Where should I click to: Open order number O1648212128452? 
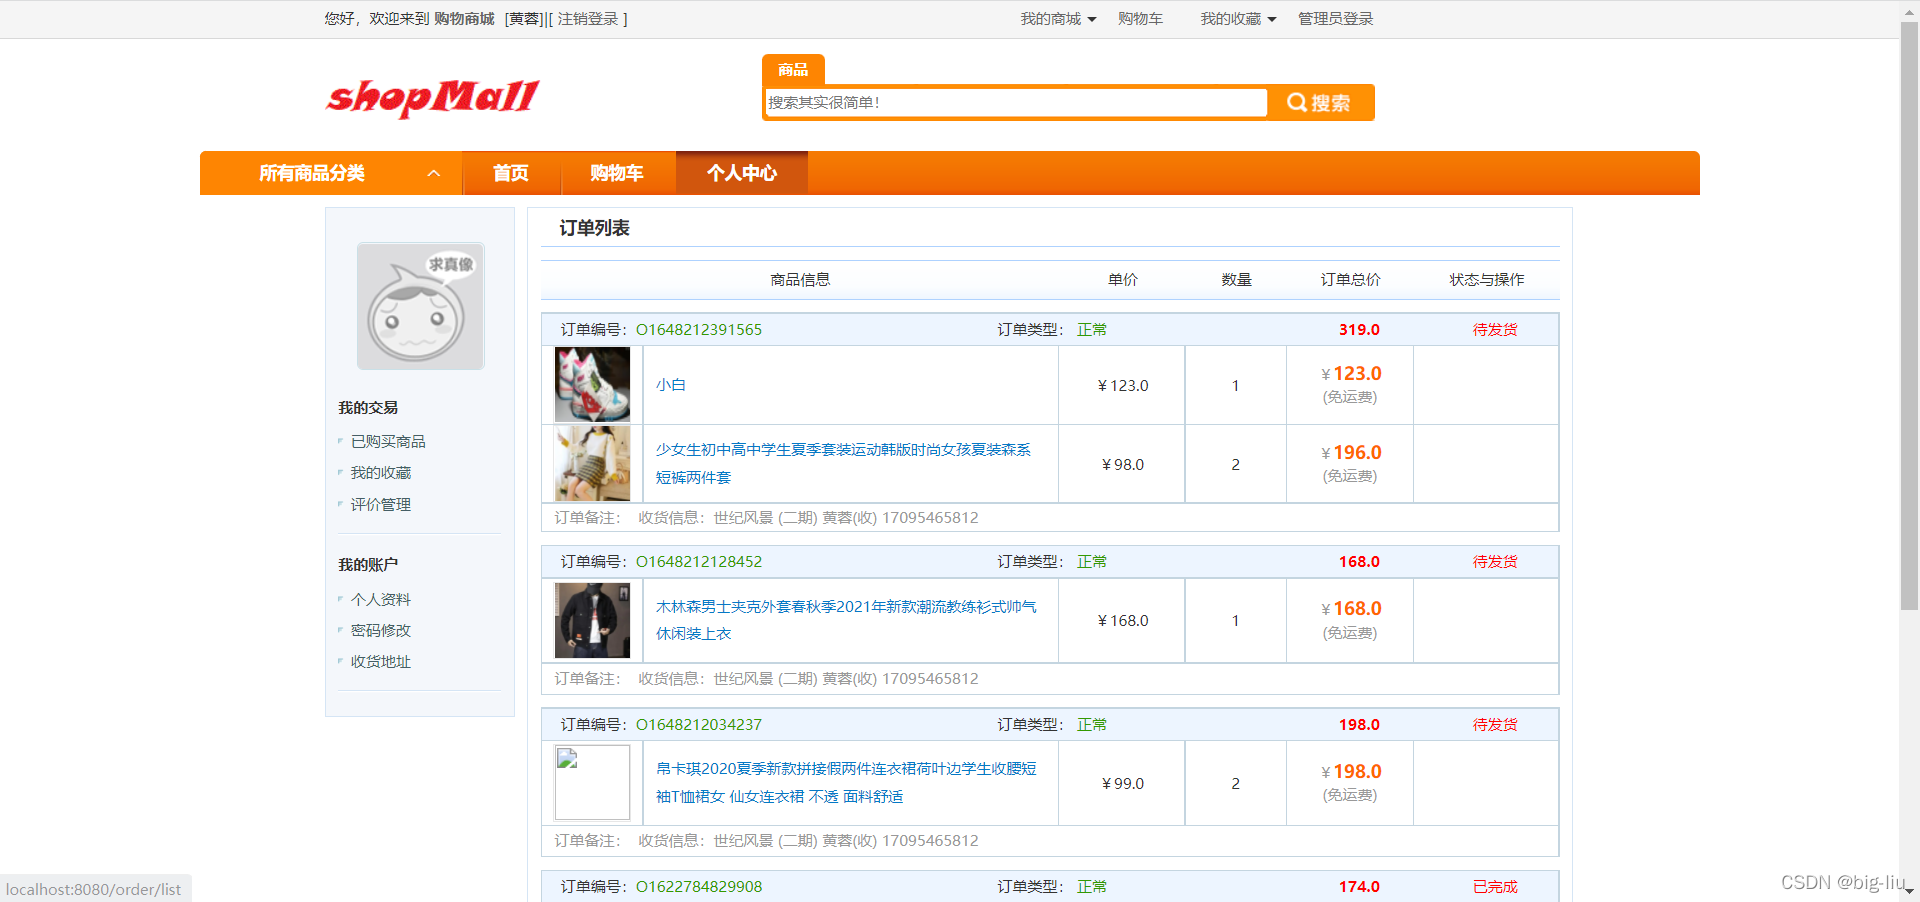(699, 562)
